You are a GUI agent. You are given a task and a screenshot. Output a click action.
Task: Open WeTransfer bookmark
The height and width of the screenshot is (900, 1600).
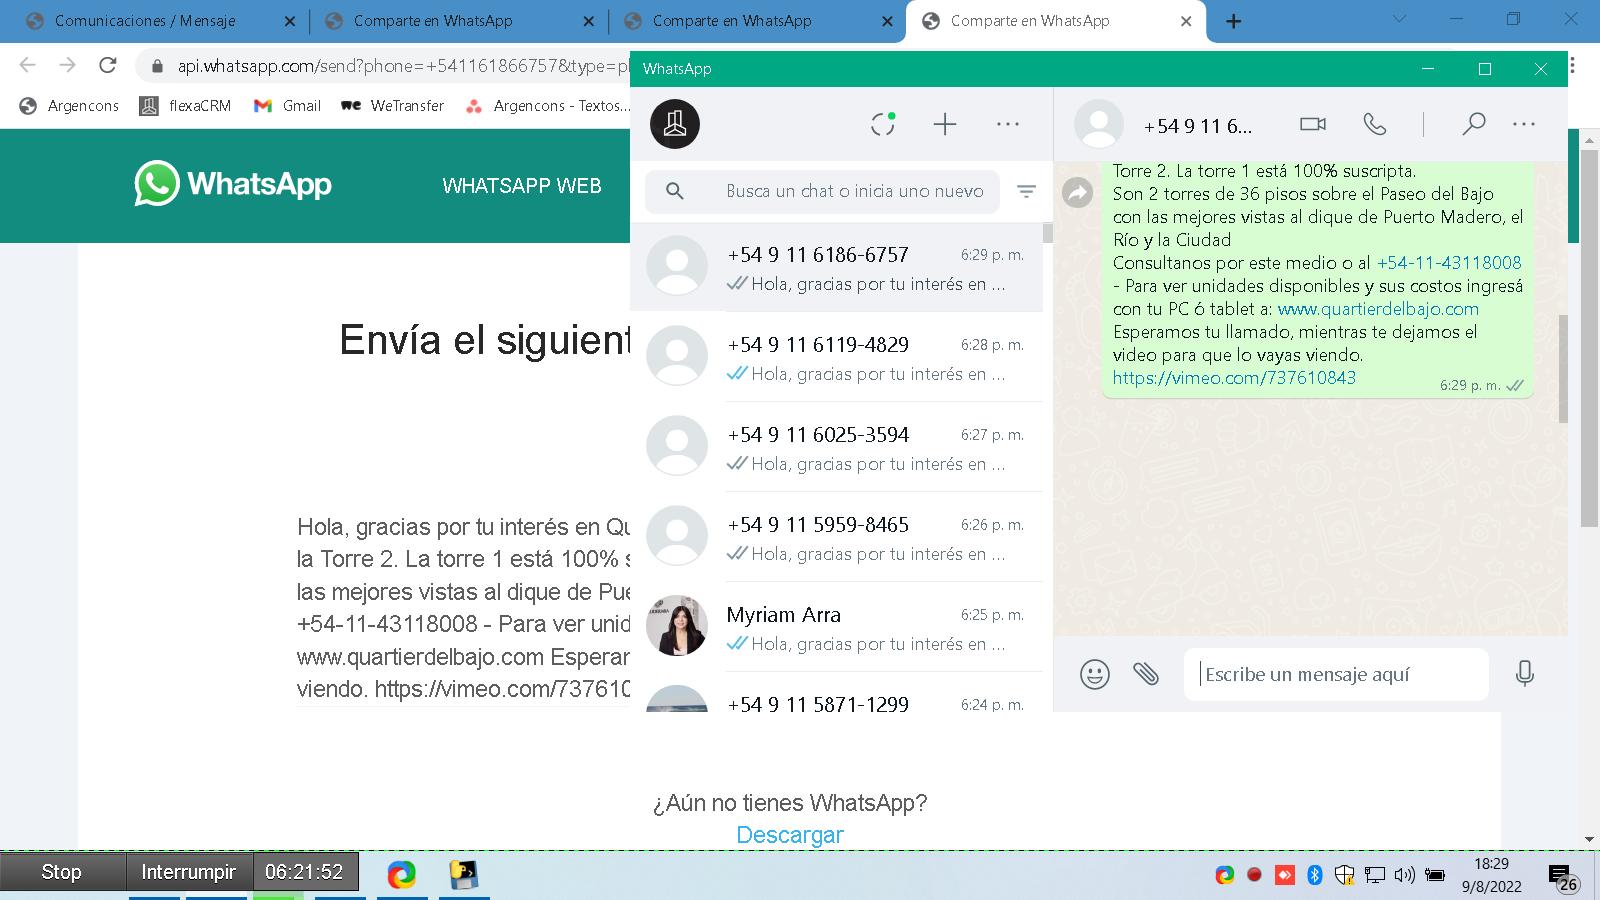(x=392, y=106)
